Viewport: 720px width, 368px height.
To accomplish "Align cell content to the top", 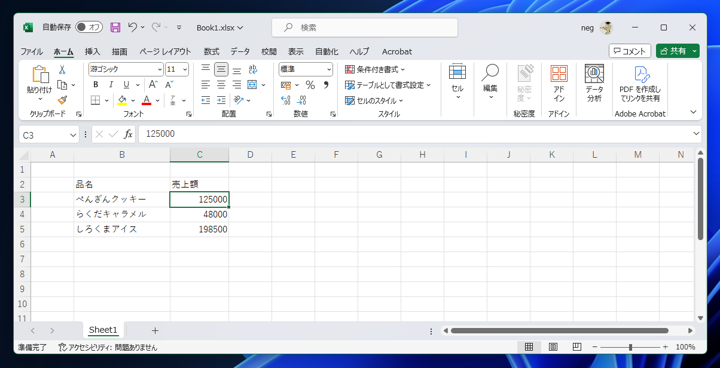I will 206,69.
